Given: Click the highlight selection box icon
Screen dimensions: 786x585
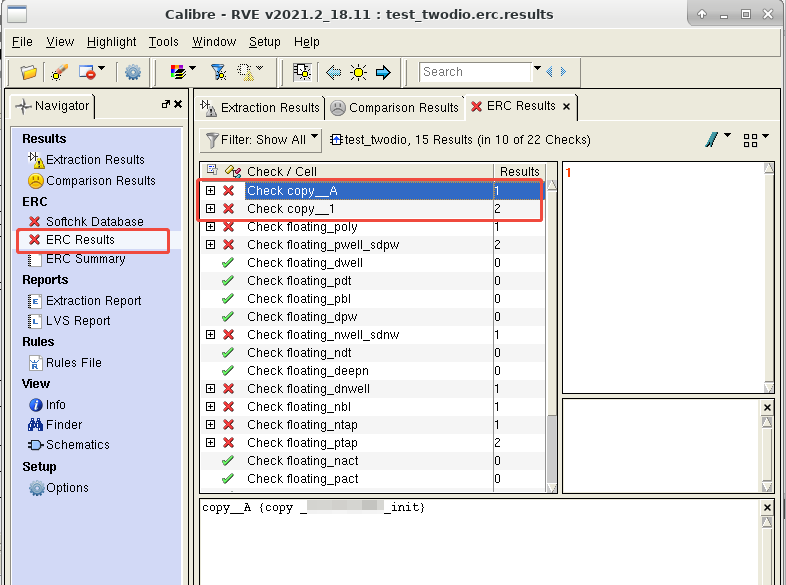Looking at the screenshot, I should (302, 72).
